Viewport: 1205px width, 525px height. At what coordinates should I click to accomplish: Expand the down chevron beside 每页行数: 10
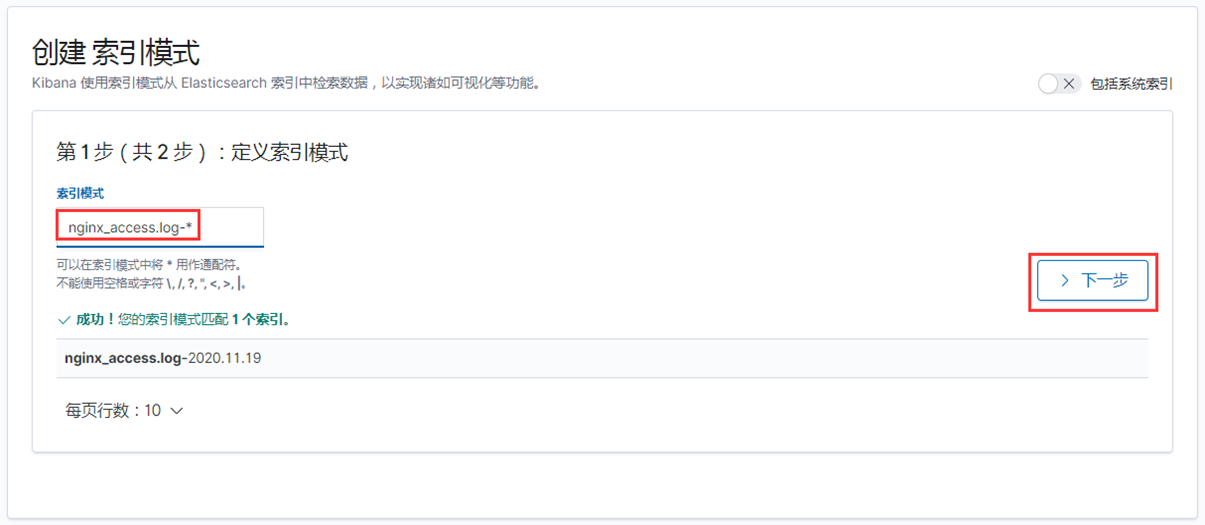point(177,411)
